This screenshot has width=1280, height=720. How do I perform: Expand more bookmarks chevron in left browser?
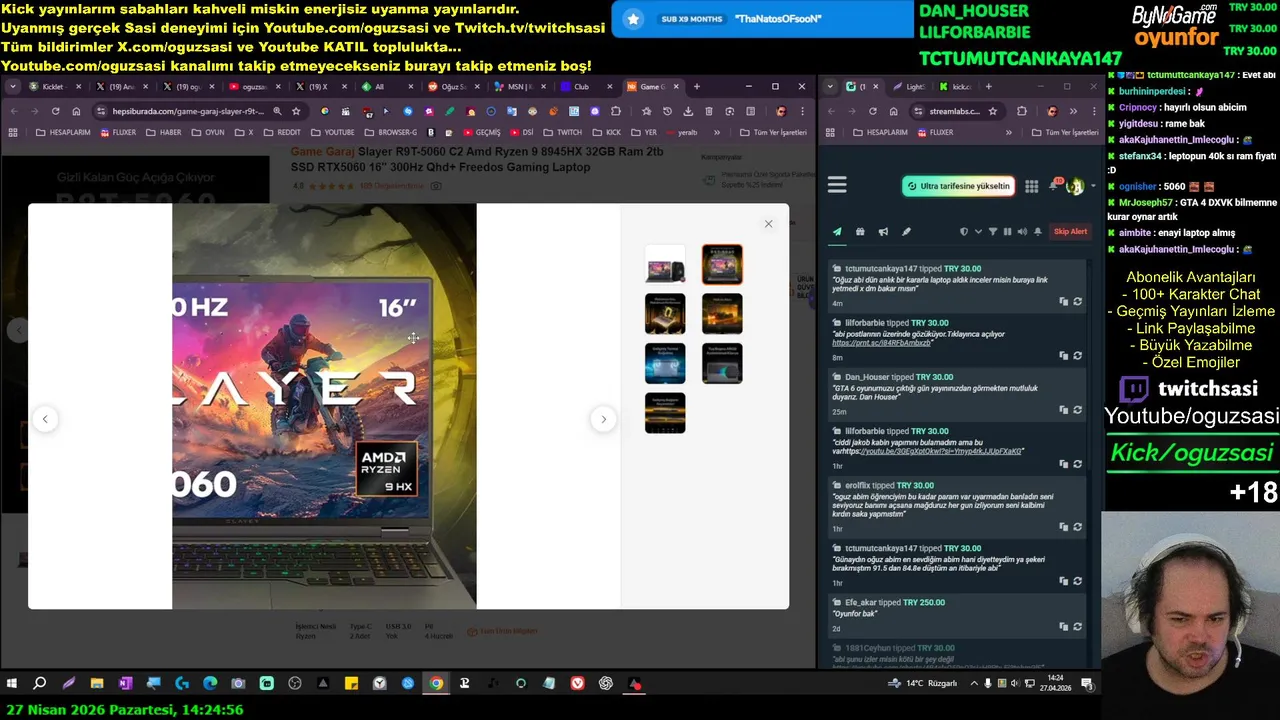tap(716, 132)
